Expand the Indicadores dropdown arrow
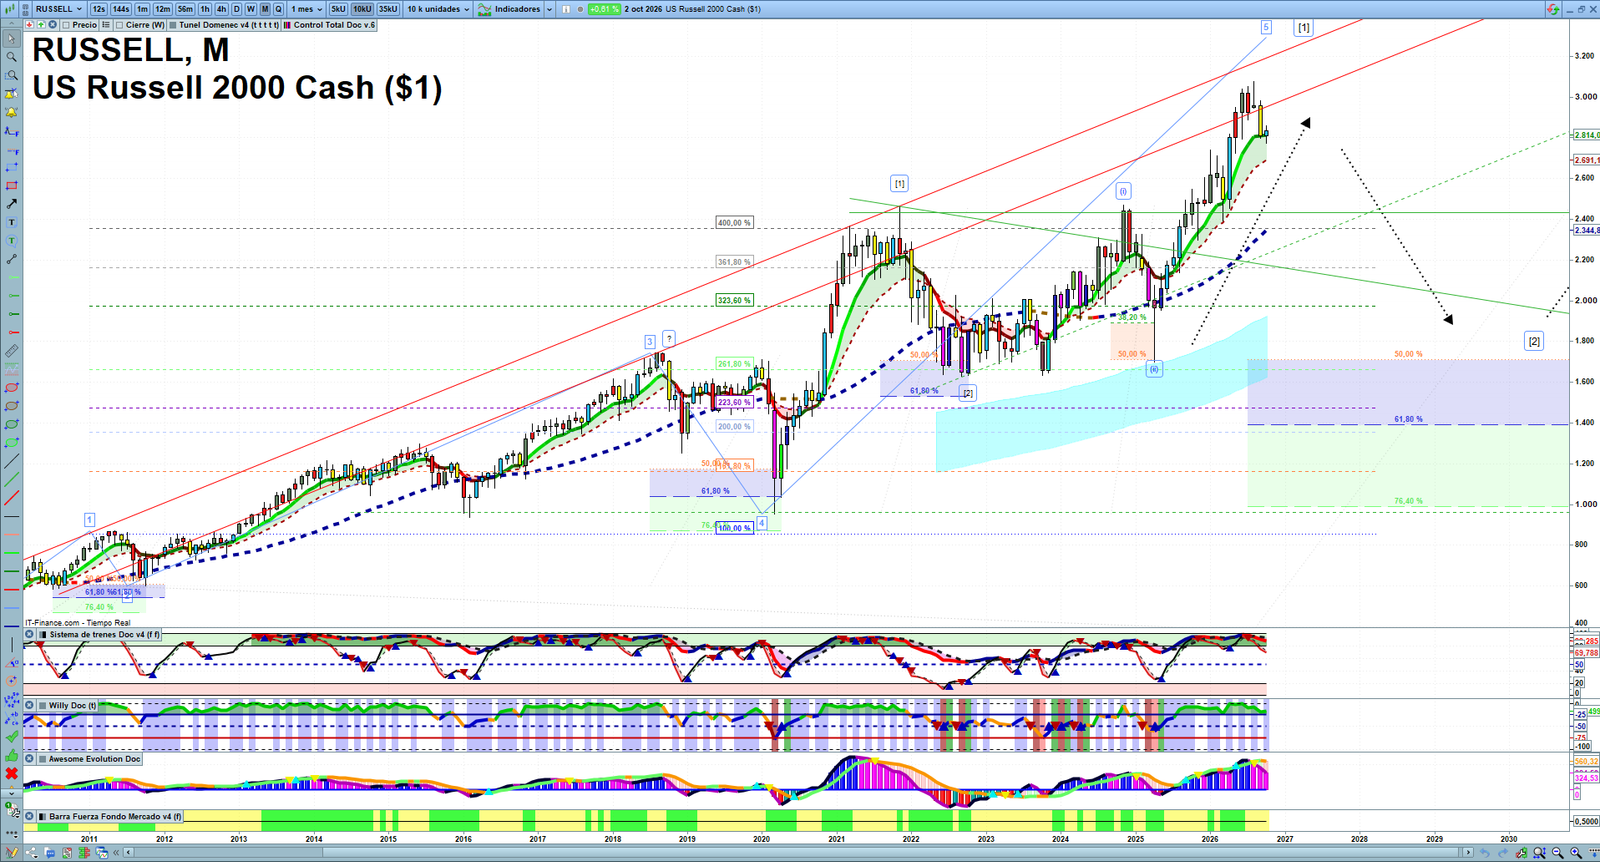 coord(549,9)
